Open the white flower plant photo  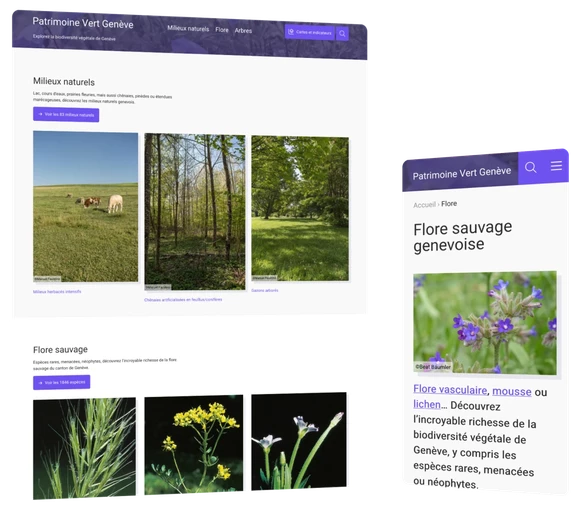coord(299,441)
